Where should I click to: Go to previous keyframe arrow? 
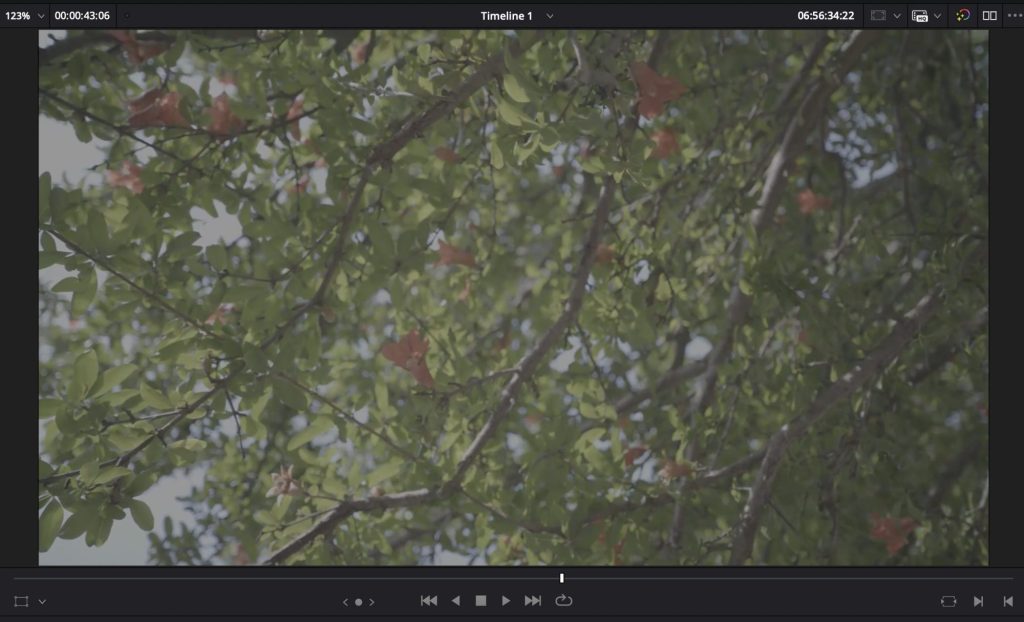(x=345, y=602)
